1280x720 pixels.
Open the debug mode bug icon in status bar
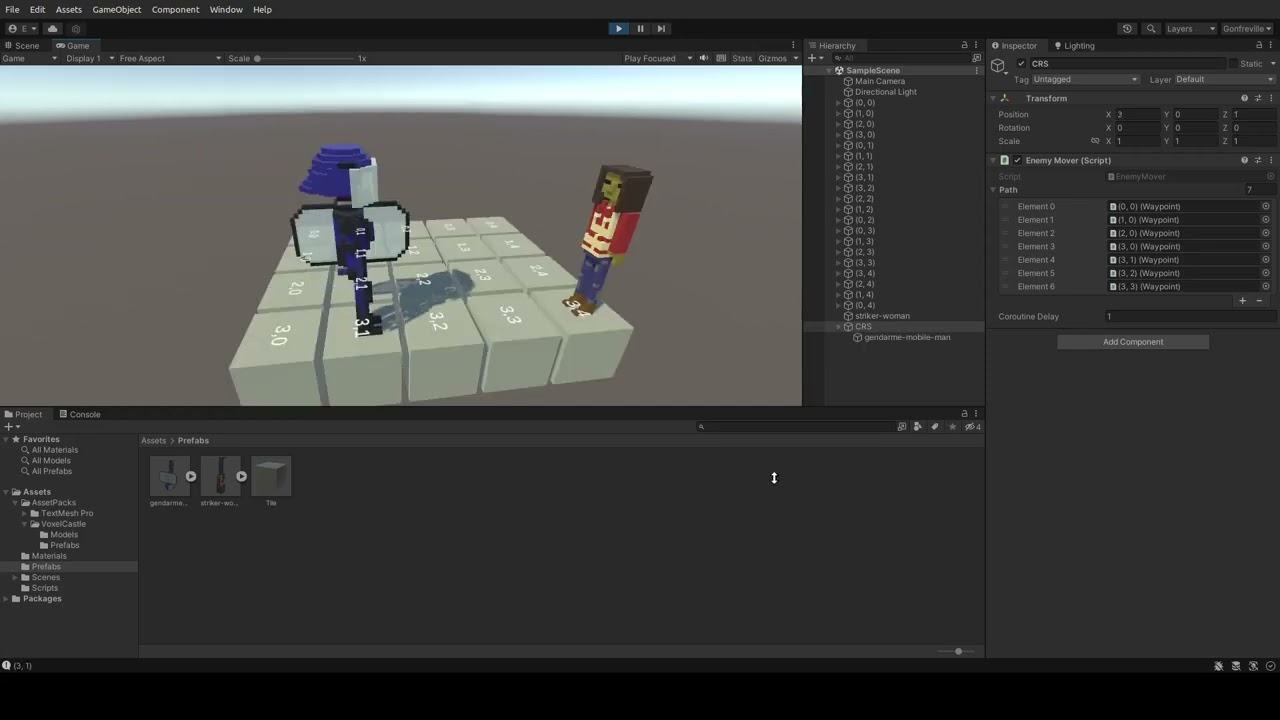(1219, 666)
